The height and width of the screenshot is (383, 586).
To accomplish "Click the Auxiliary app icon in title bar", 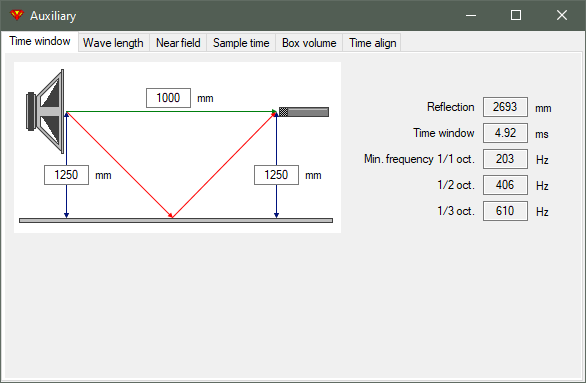I will [x=17, y=15].
